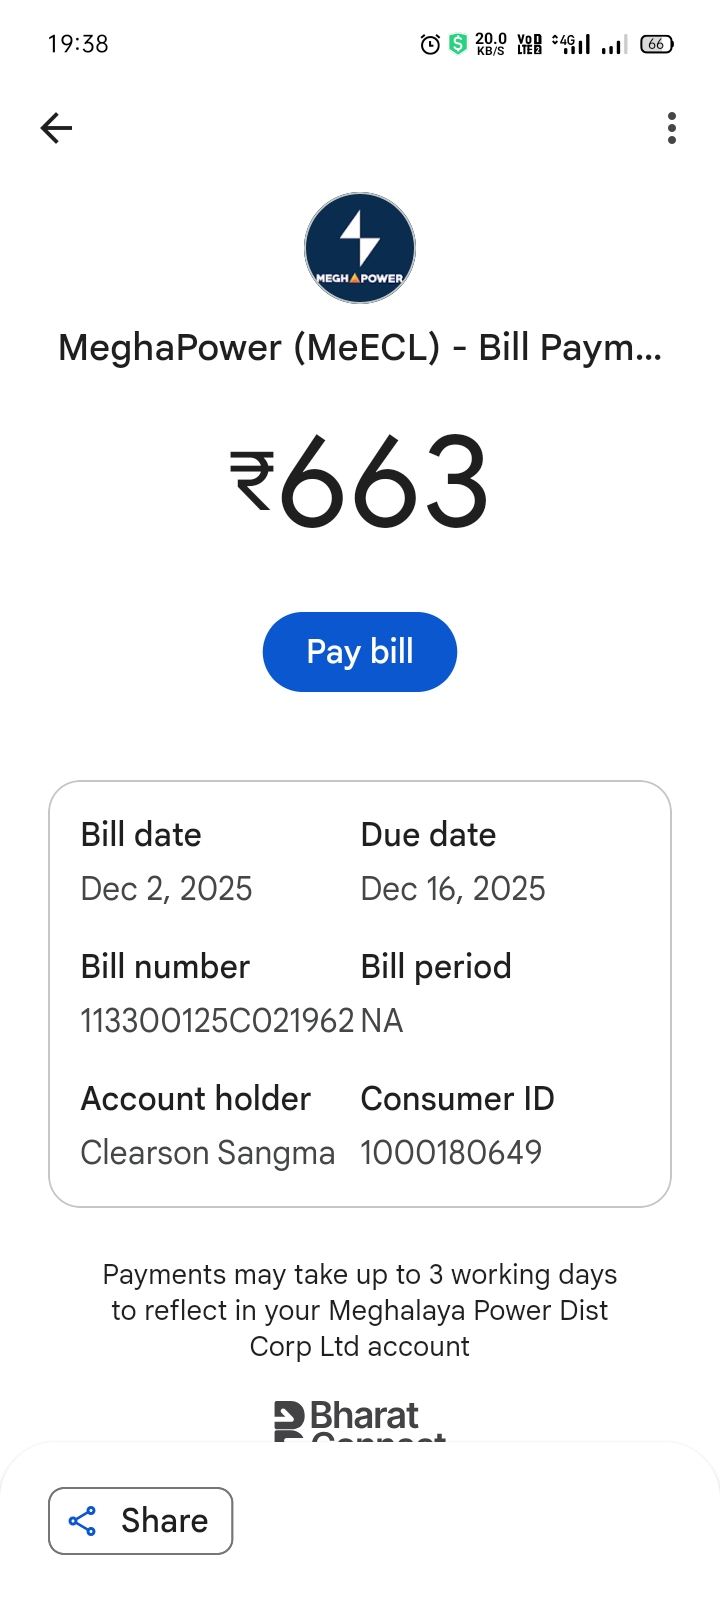720x1600 pixels.
Task: Tap the bill date Dec 2, 2025
Action: point(166,889)
